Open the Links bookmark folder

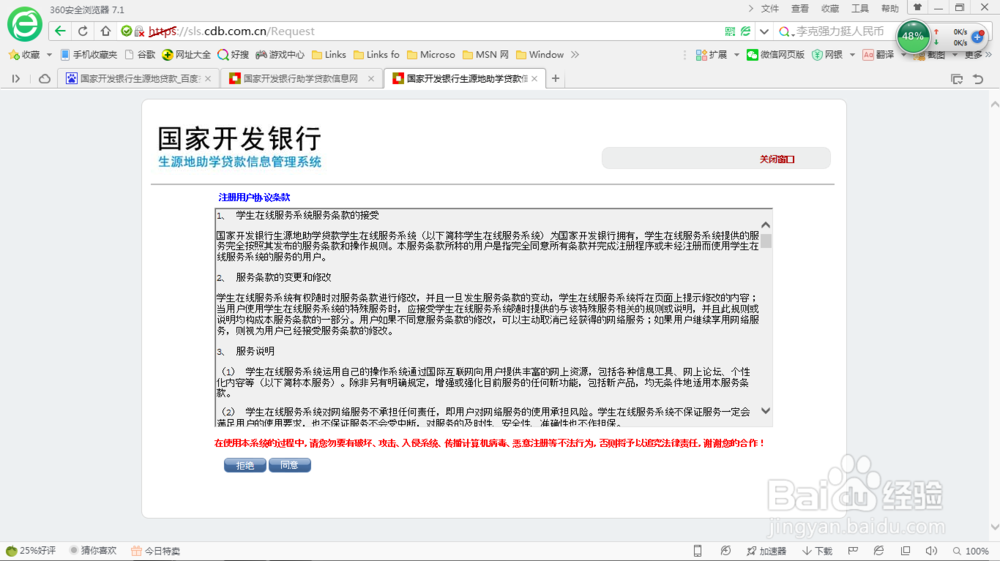pyautogui.click(x=329, y=55)
